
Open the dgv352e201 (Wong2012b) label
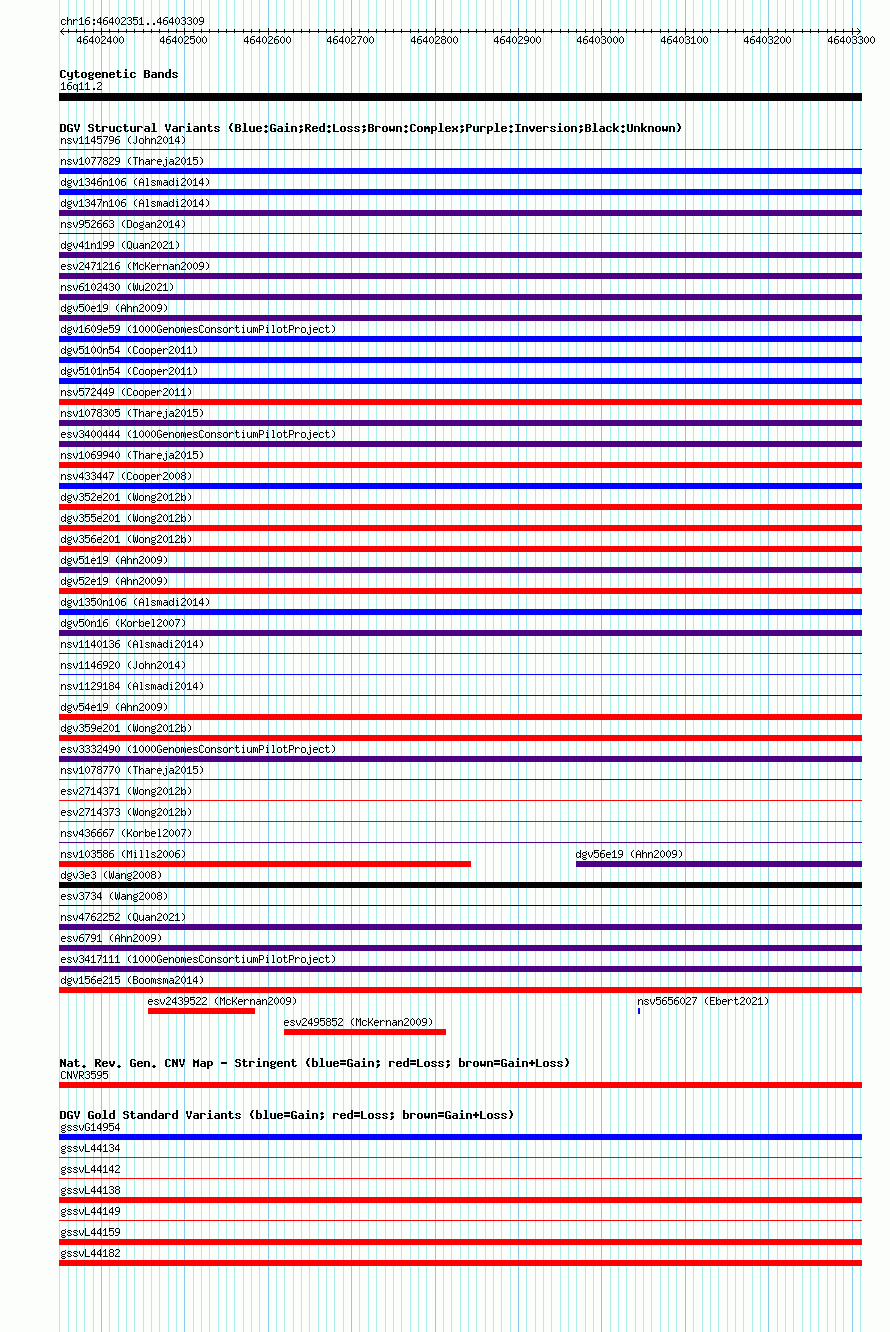coord(126,498)
